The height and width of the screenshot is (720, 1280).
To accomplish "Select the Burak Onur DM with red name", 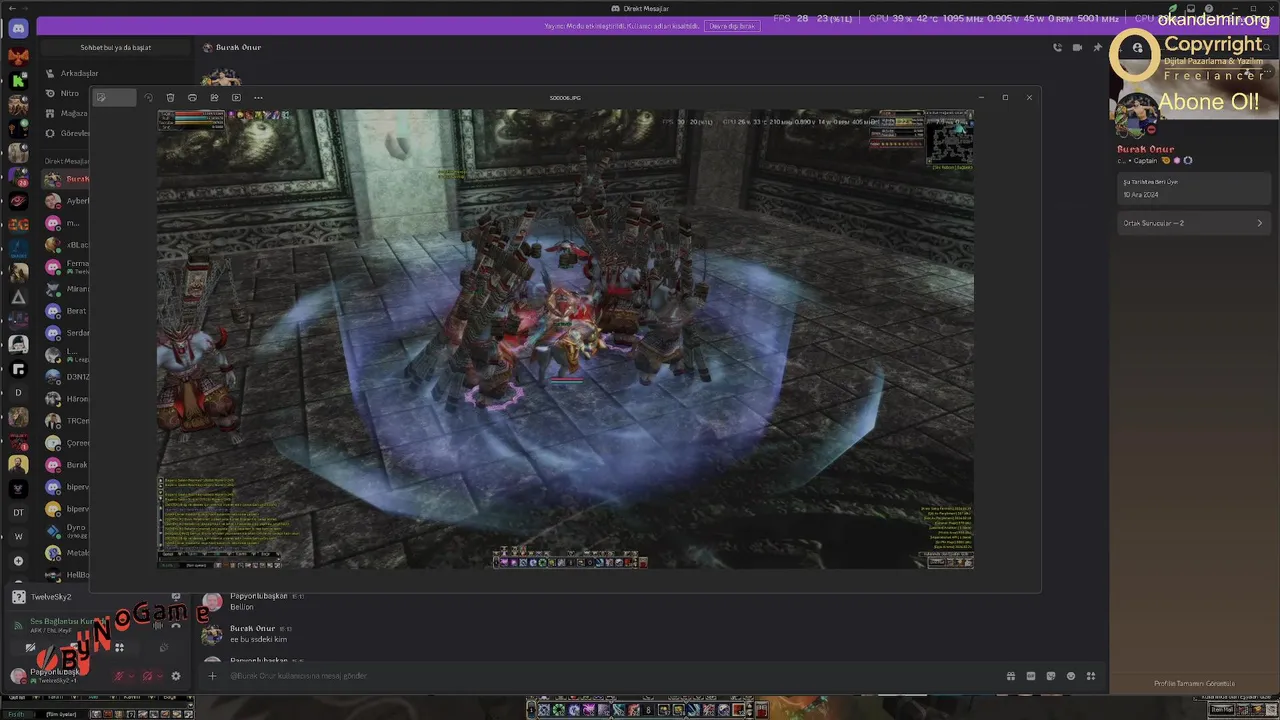I will point(67,179).
